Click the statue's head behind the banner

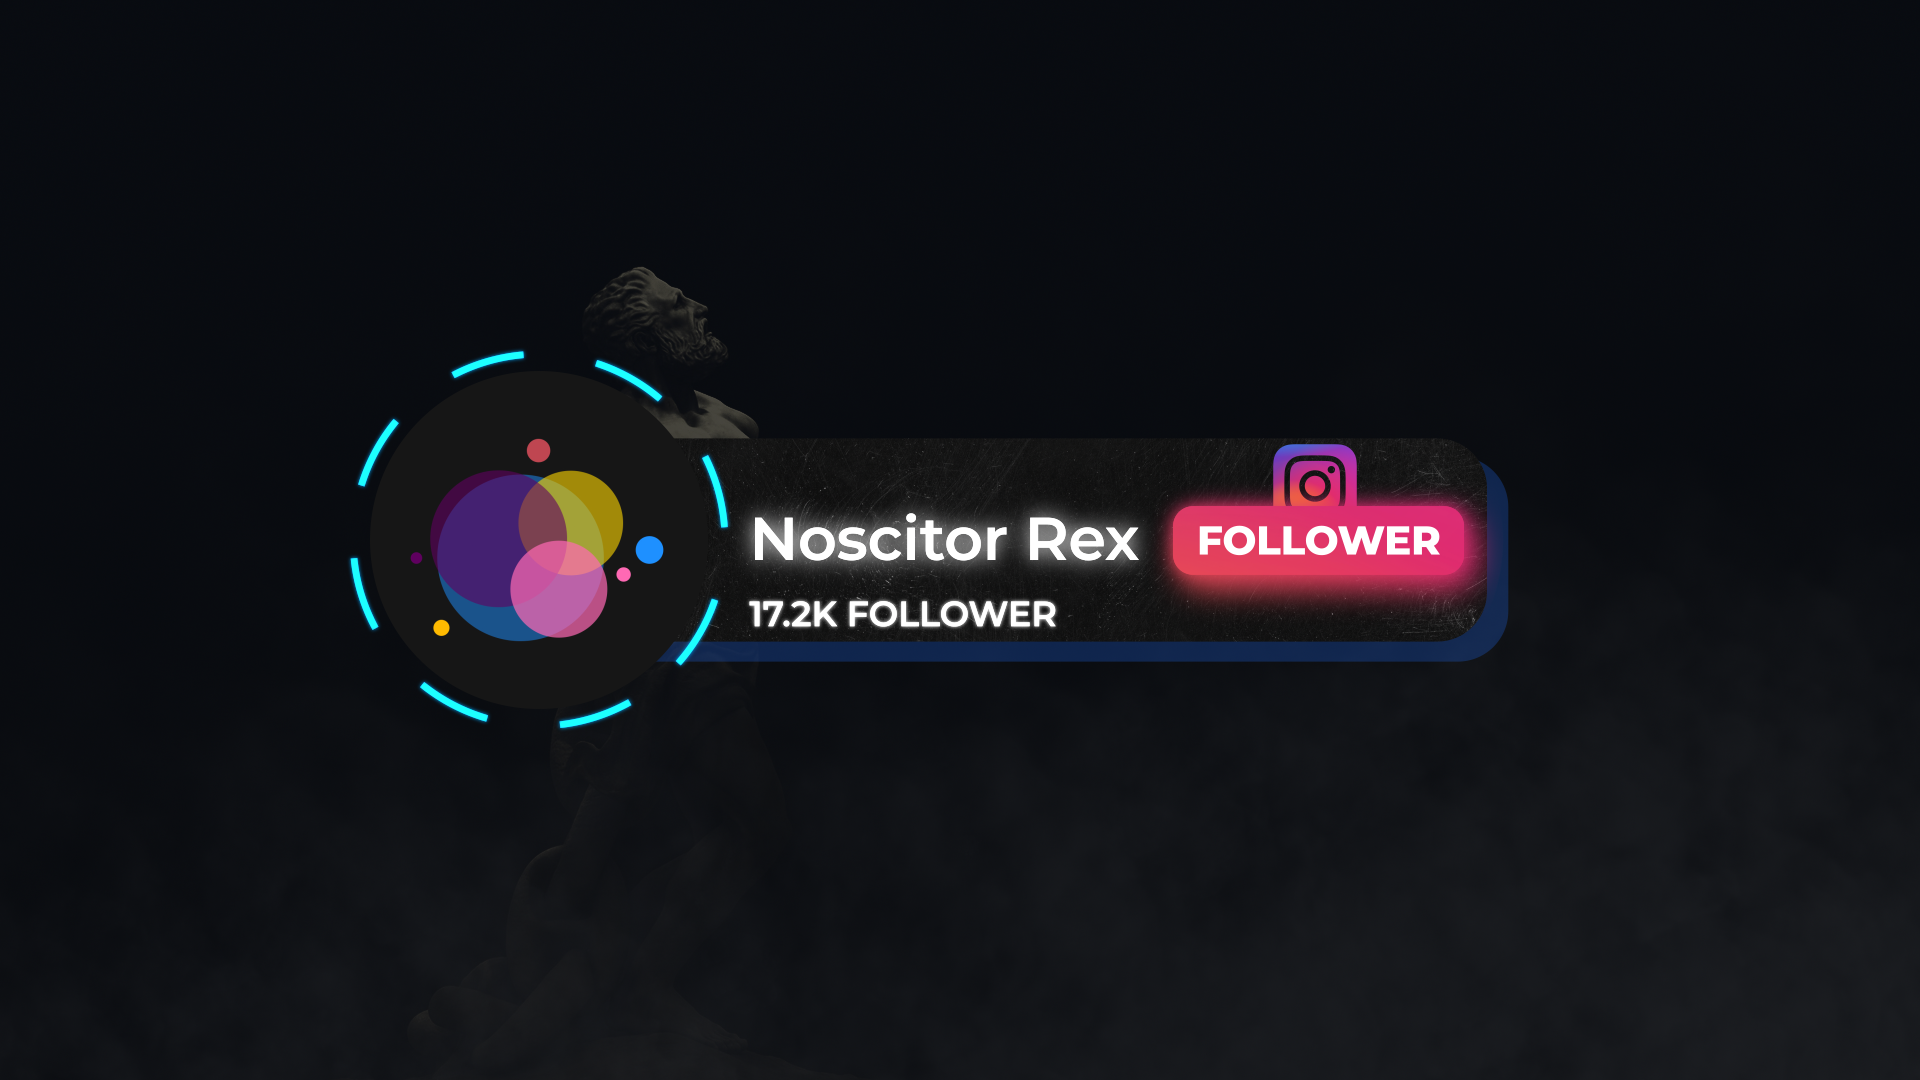point(655,312)
